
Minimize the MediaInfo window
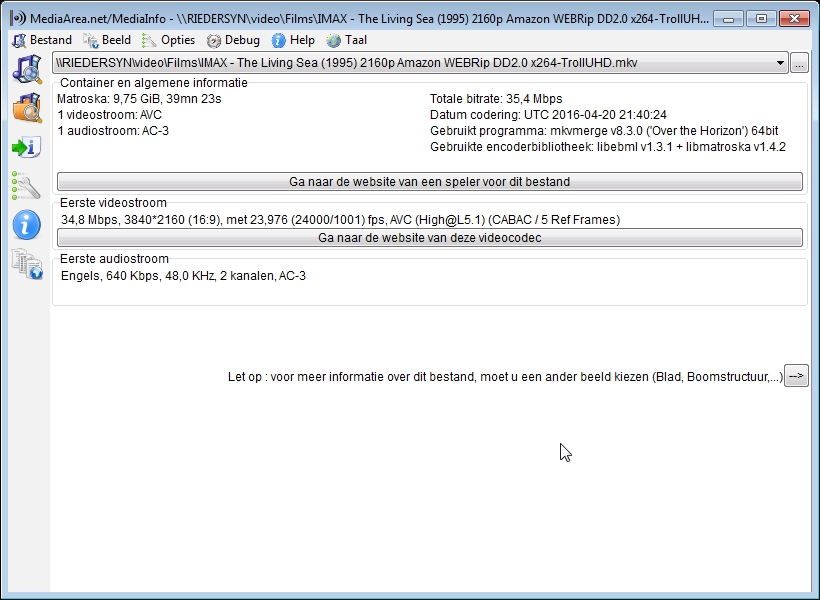click(728, 19)
